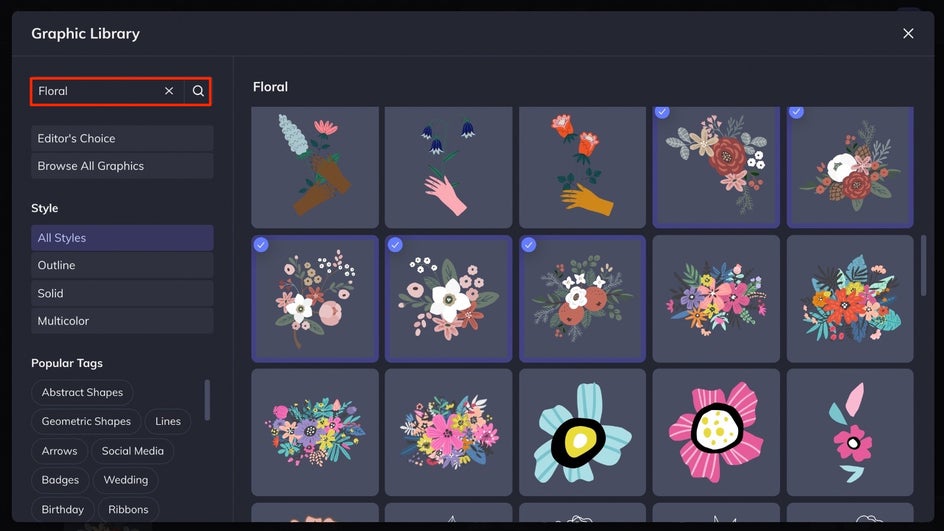Uncheck the white flower pinecone bouquet graphic
The height and width of the screenshot is (531, 944).
850,167
